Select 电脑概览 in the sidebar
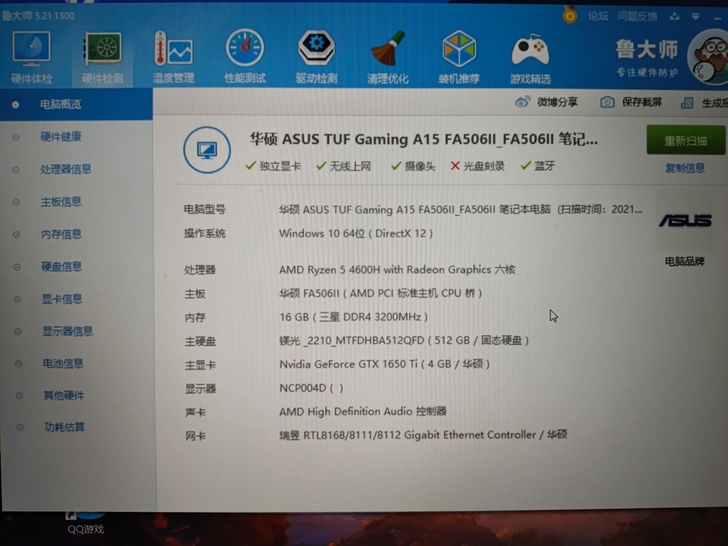Viewport: 728px width, 546px height. 76,104
